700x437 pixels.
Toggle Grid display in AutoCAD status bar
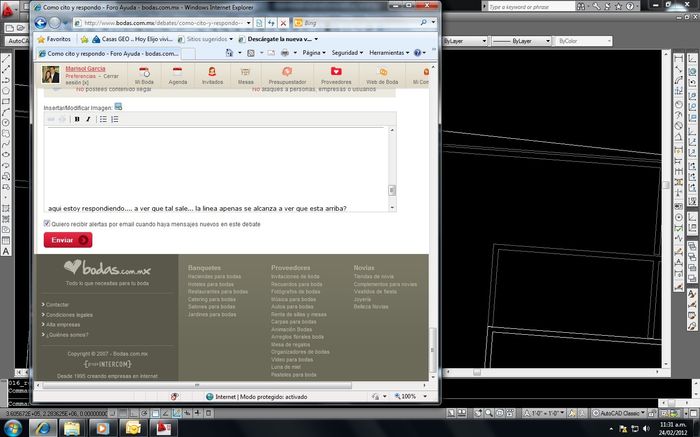tap(123, 413)
